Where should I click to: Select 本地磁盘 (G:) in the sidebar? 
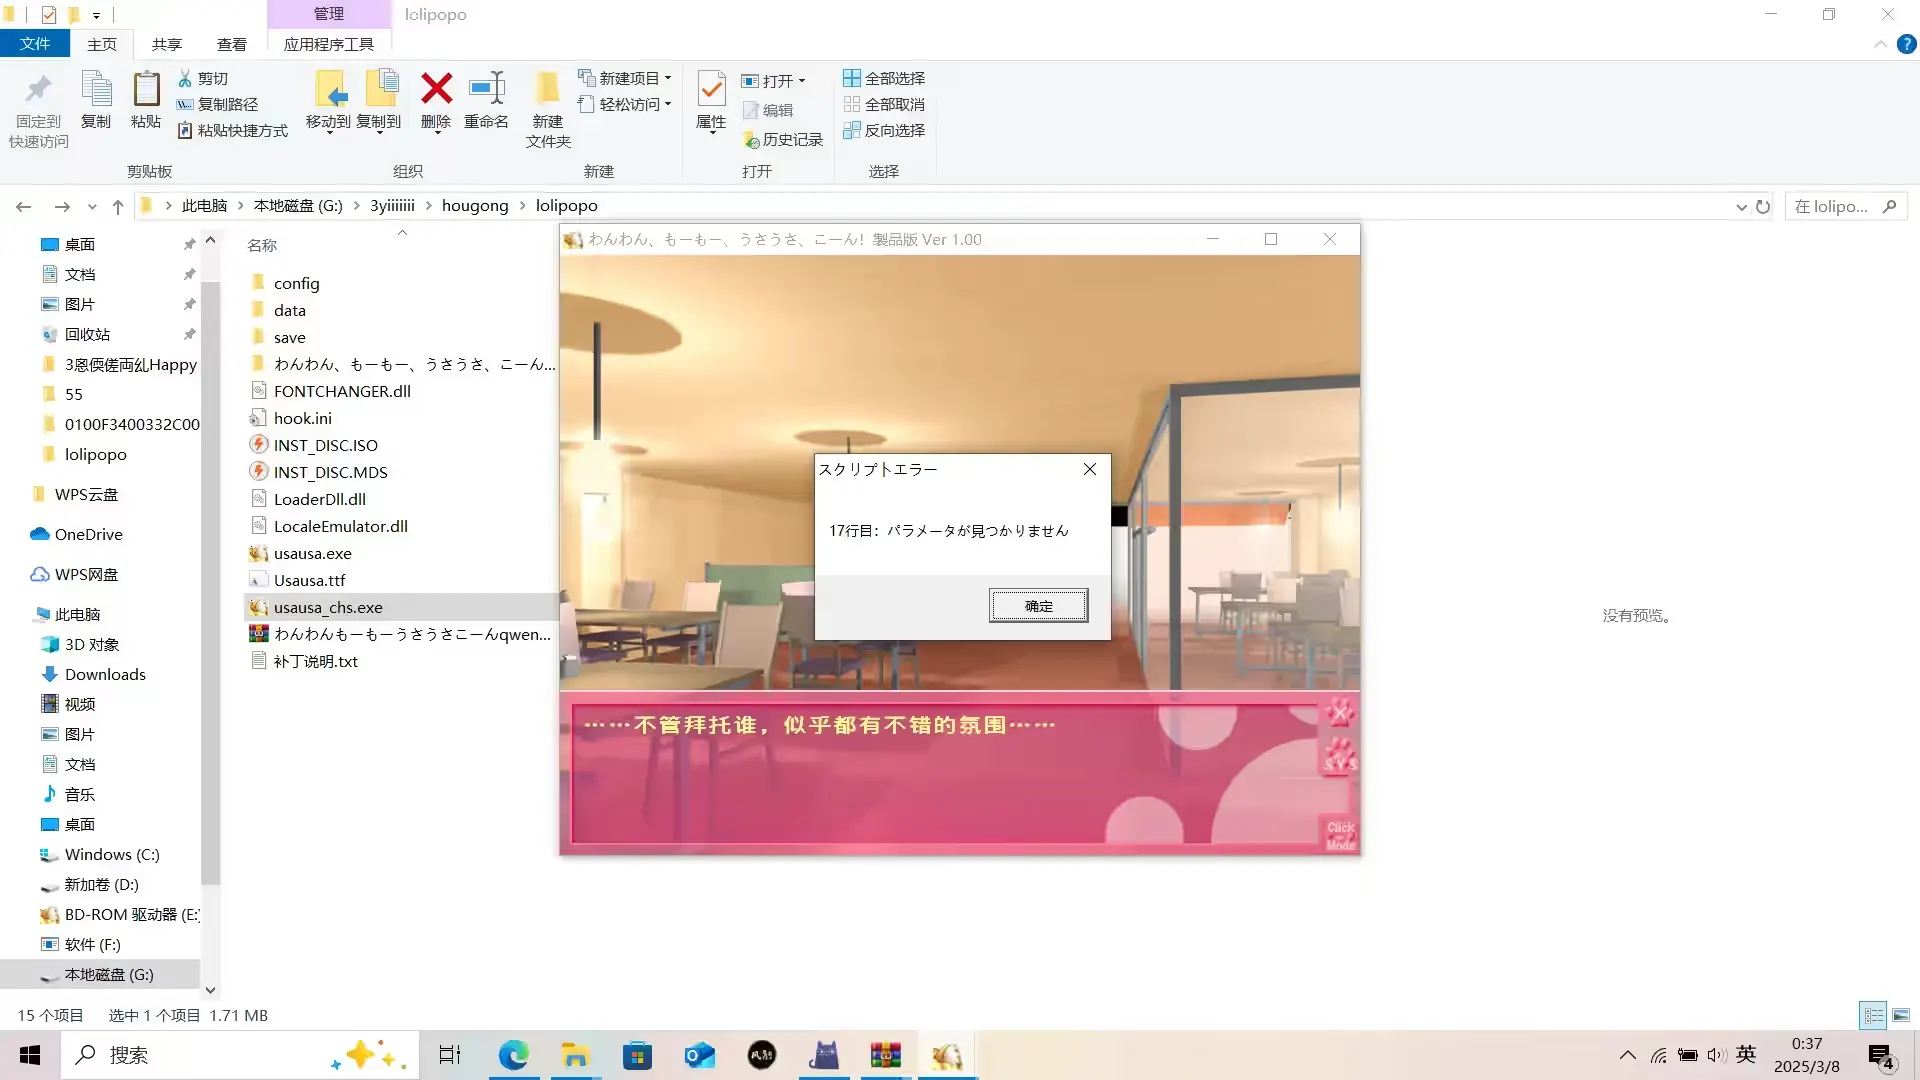pyautogui.click(x=108, y=975)
